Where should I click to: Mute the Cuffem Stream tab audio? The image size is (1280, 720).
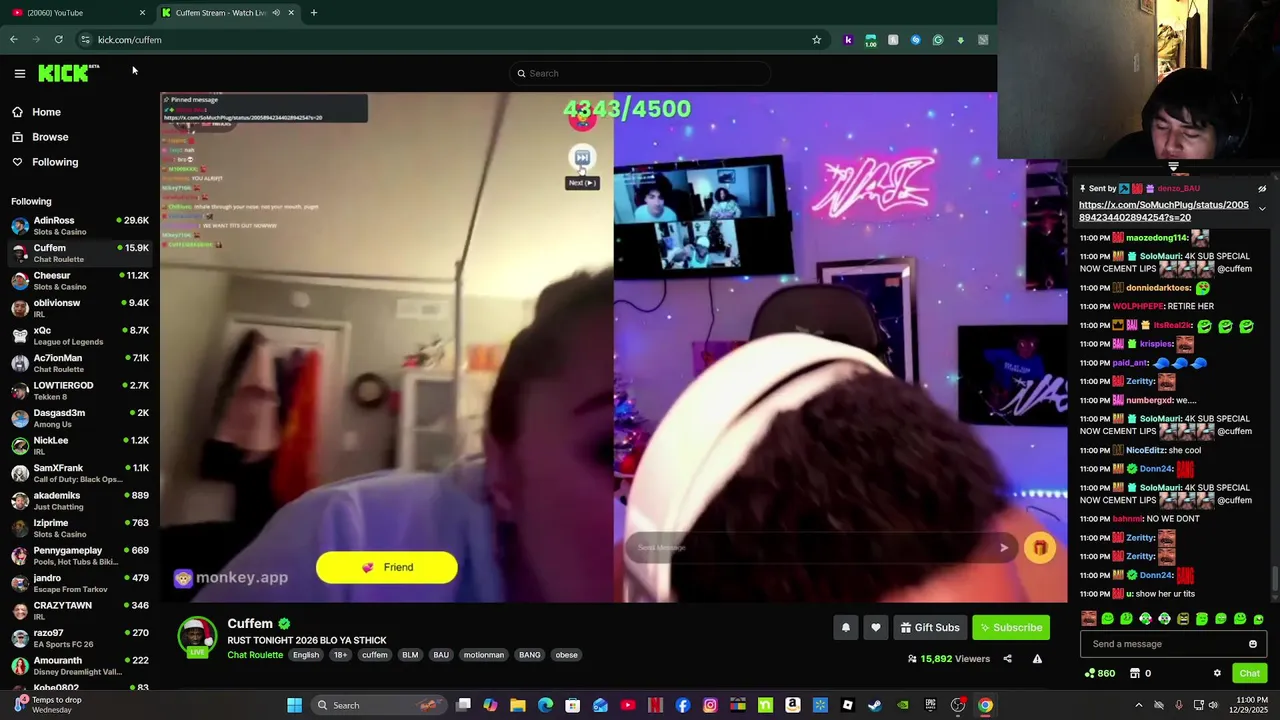click(x=276, y=12)
